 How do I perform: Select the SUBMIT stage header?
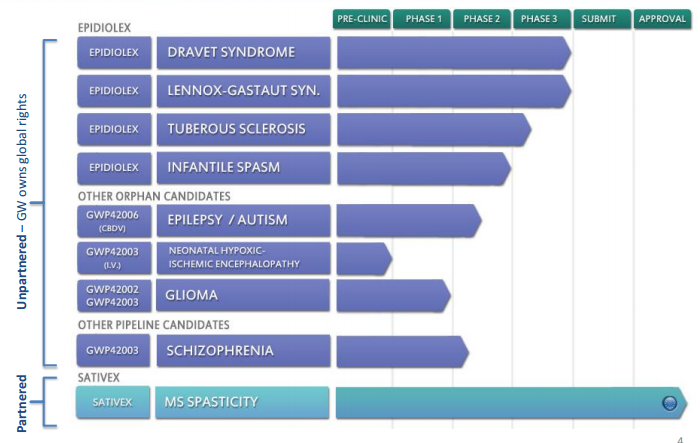pos(602,19)
